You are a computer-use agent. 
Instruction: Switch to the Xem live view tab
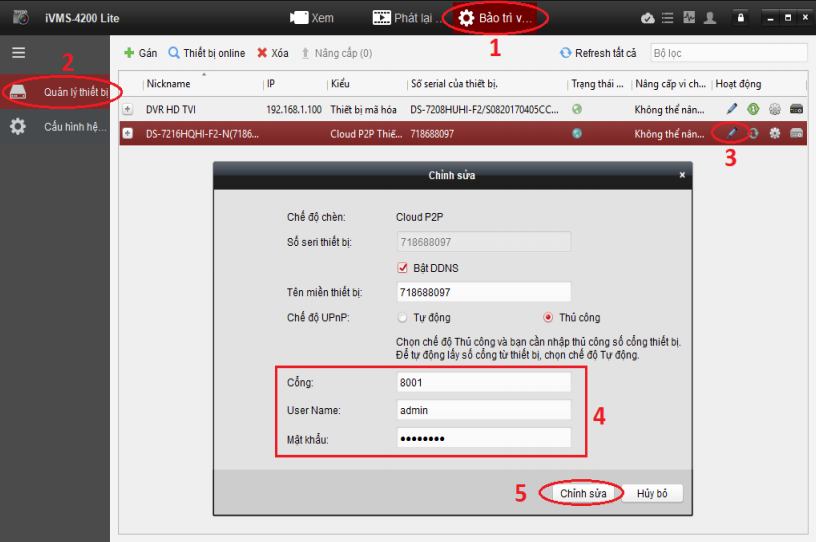point(312,18)
